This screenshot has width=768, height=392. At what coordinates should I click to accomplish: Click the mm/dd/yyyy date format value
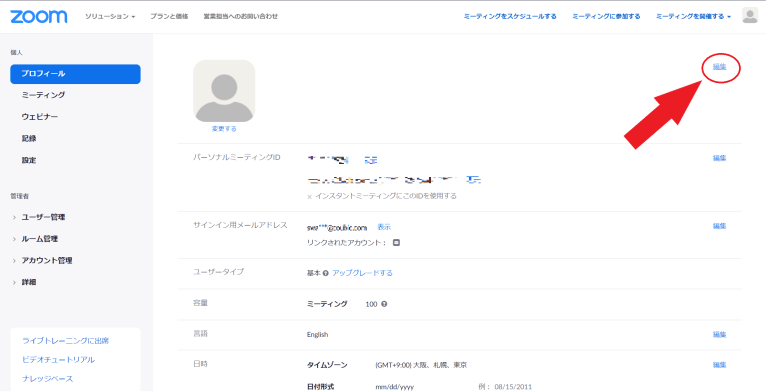point(394,387)
